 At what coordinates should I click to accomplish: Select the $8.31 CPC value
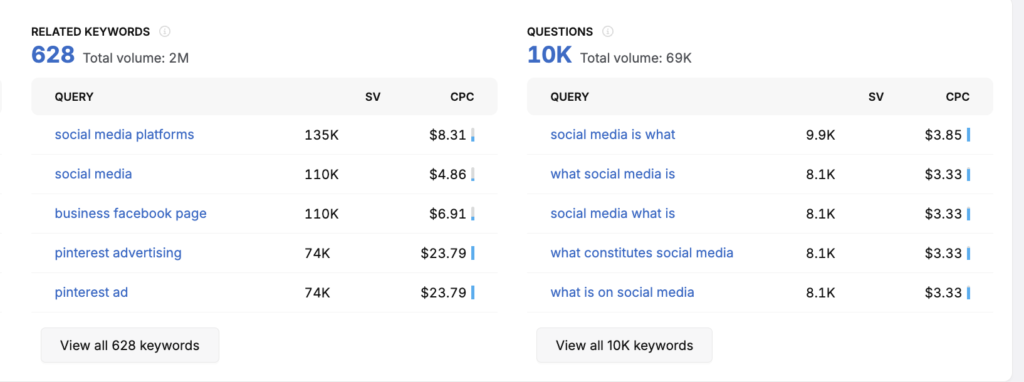click(x=447, y=135)
